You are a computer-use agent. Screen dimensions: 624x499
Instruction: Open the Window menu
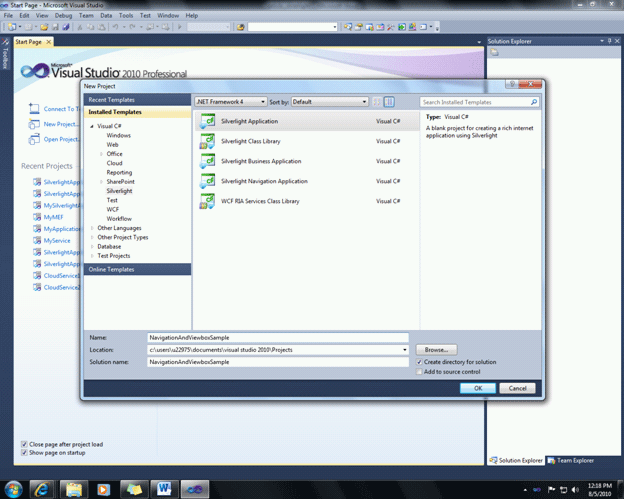(x=168, y=16)
